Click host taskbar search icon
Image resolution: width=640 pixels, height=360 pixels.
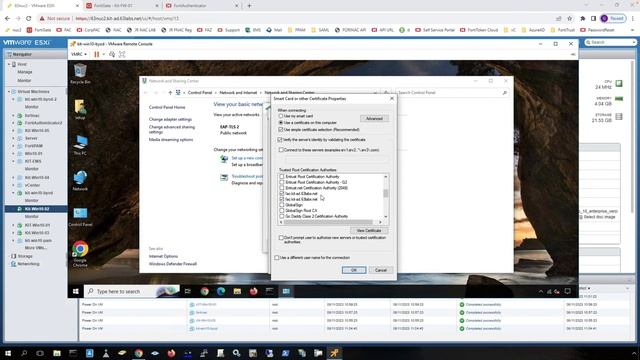(x=24, y=353)
